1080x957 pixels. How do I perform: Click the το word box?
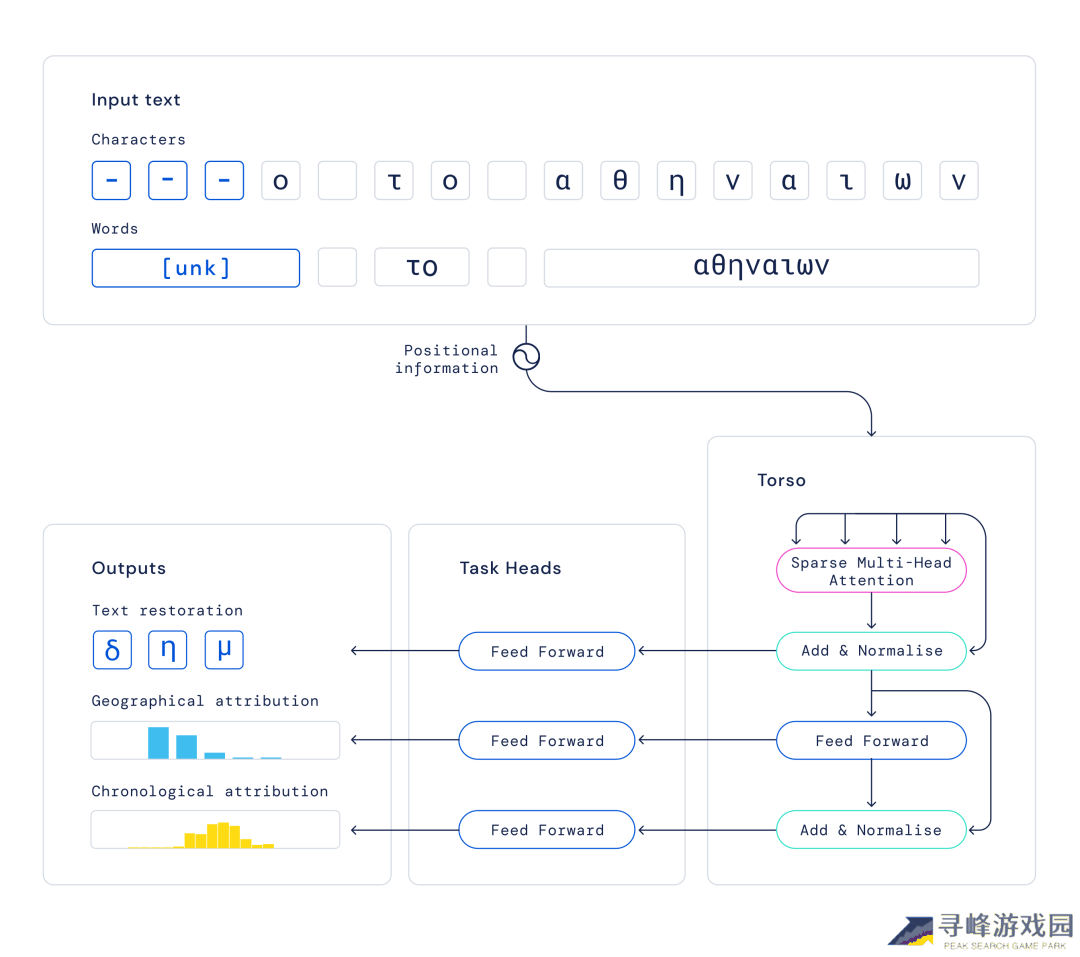pyautogui.click(x=422, y=268)
